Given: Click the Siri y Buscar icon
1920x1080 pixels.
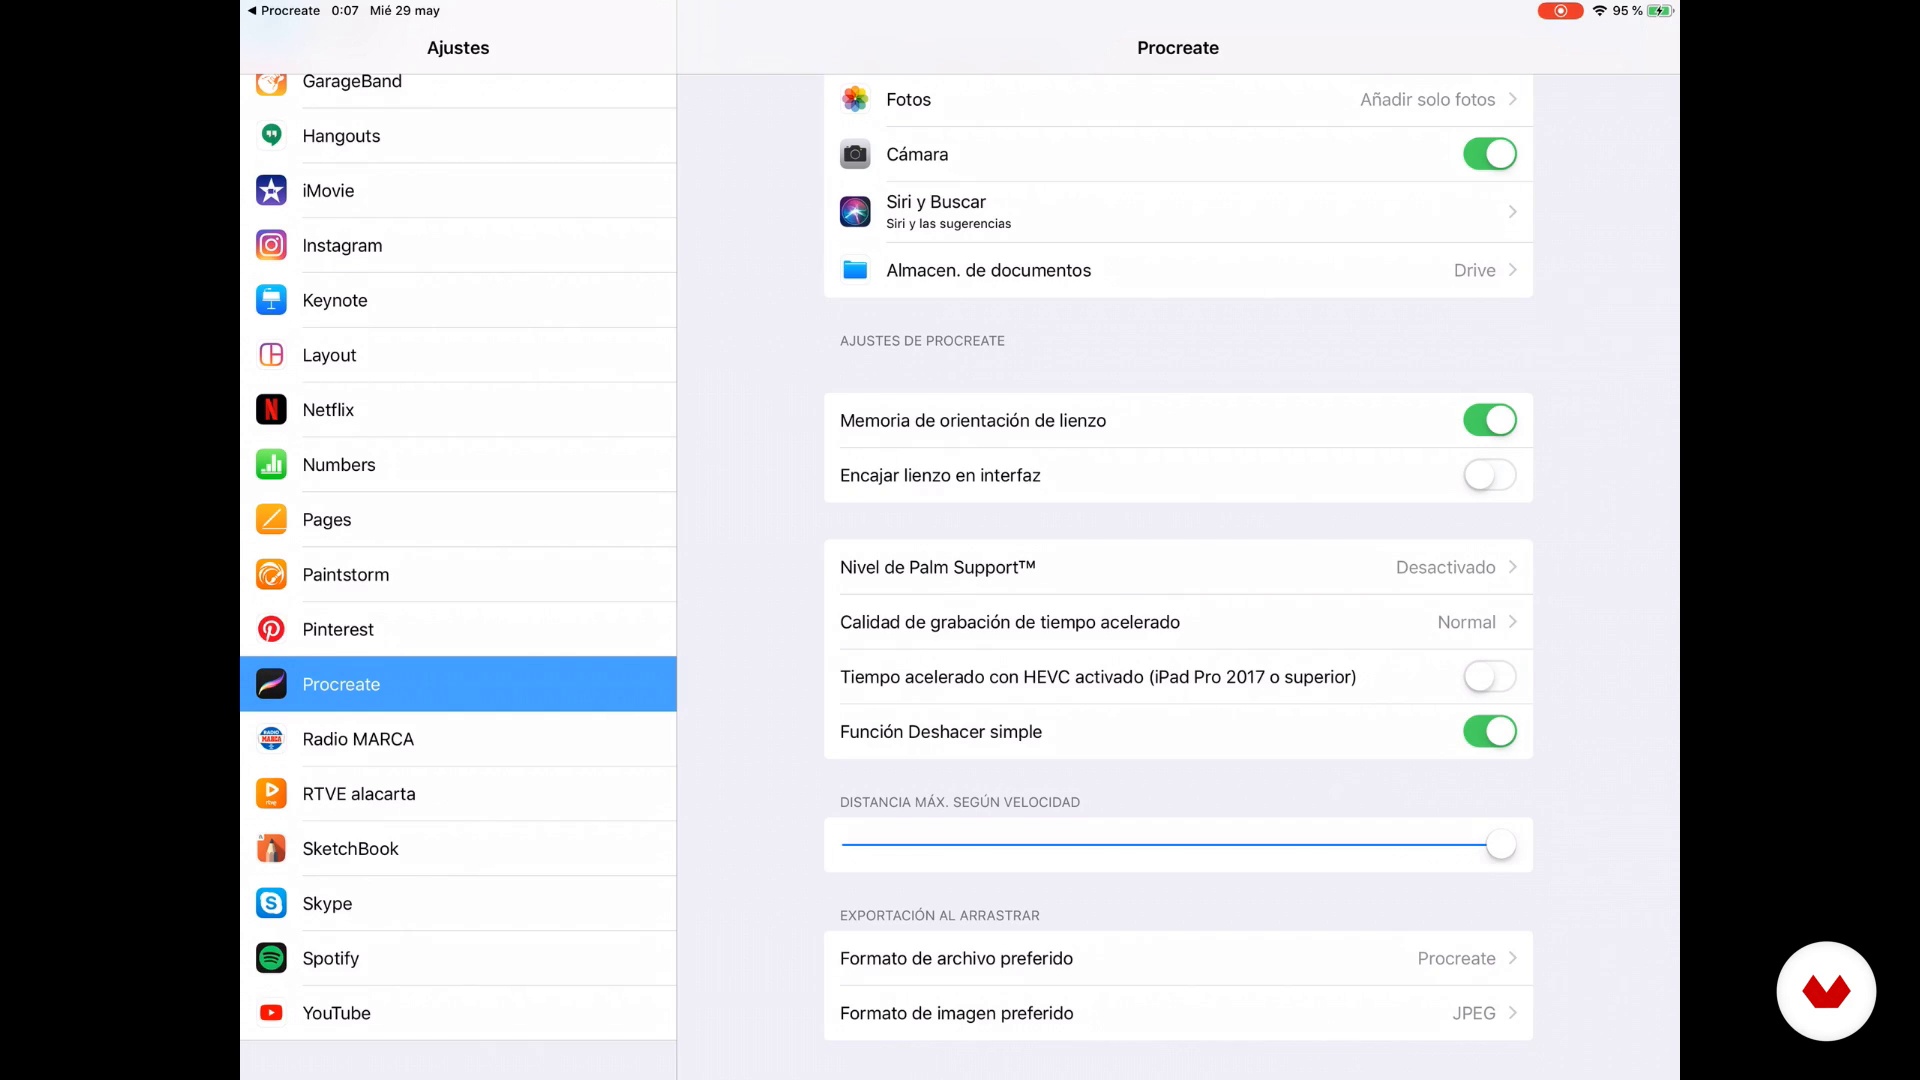Looking at the screenshot, I should (855, 212).
